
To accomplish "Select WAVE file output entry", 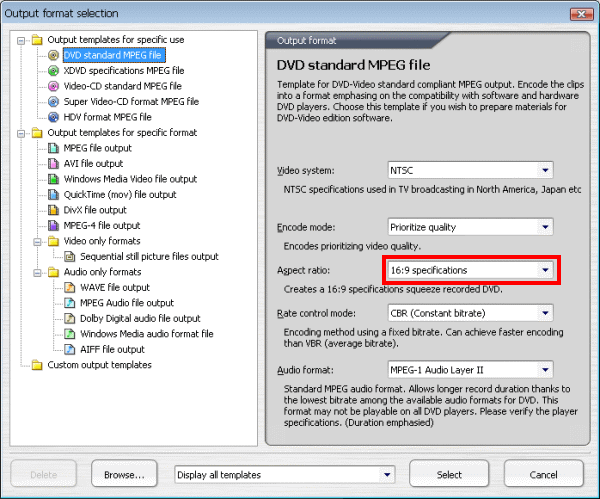I will (115, 287).
